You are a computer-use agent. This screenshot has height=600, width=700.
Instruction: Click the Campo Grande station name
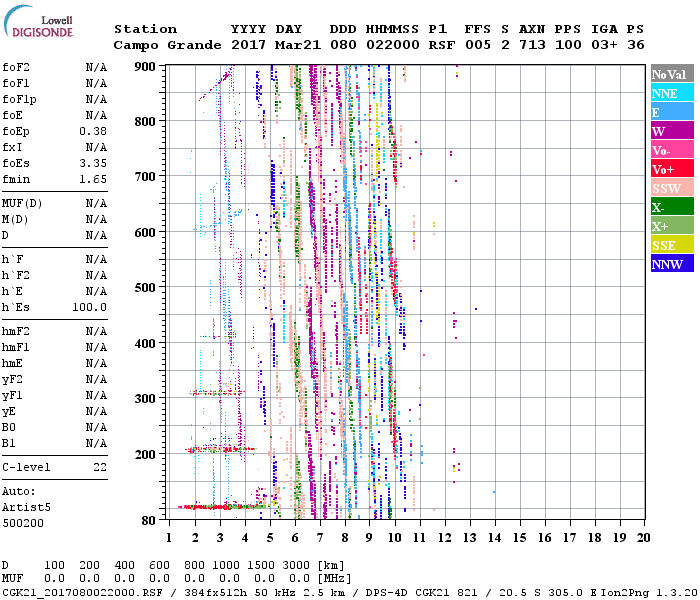167,45
